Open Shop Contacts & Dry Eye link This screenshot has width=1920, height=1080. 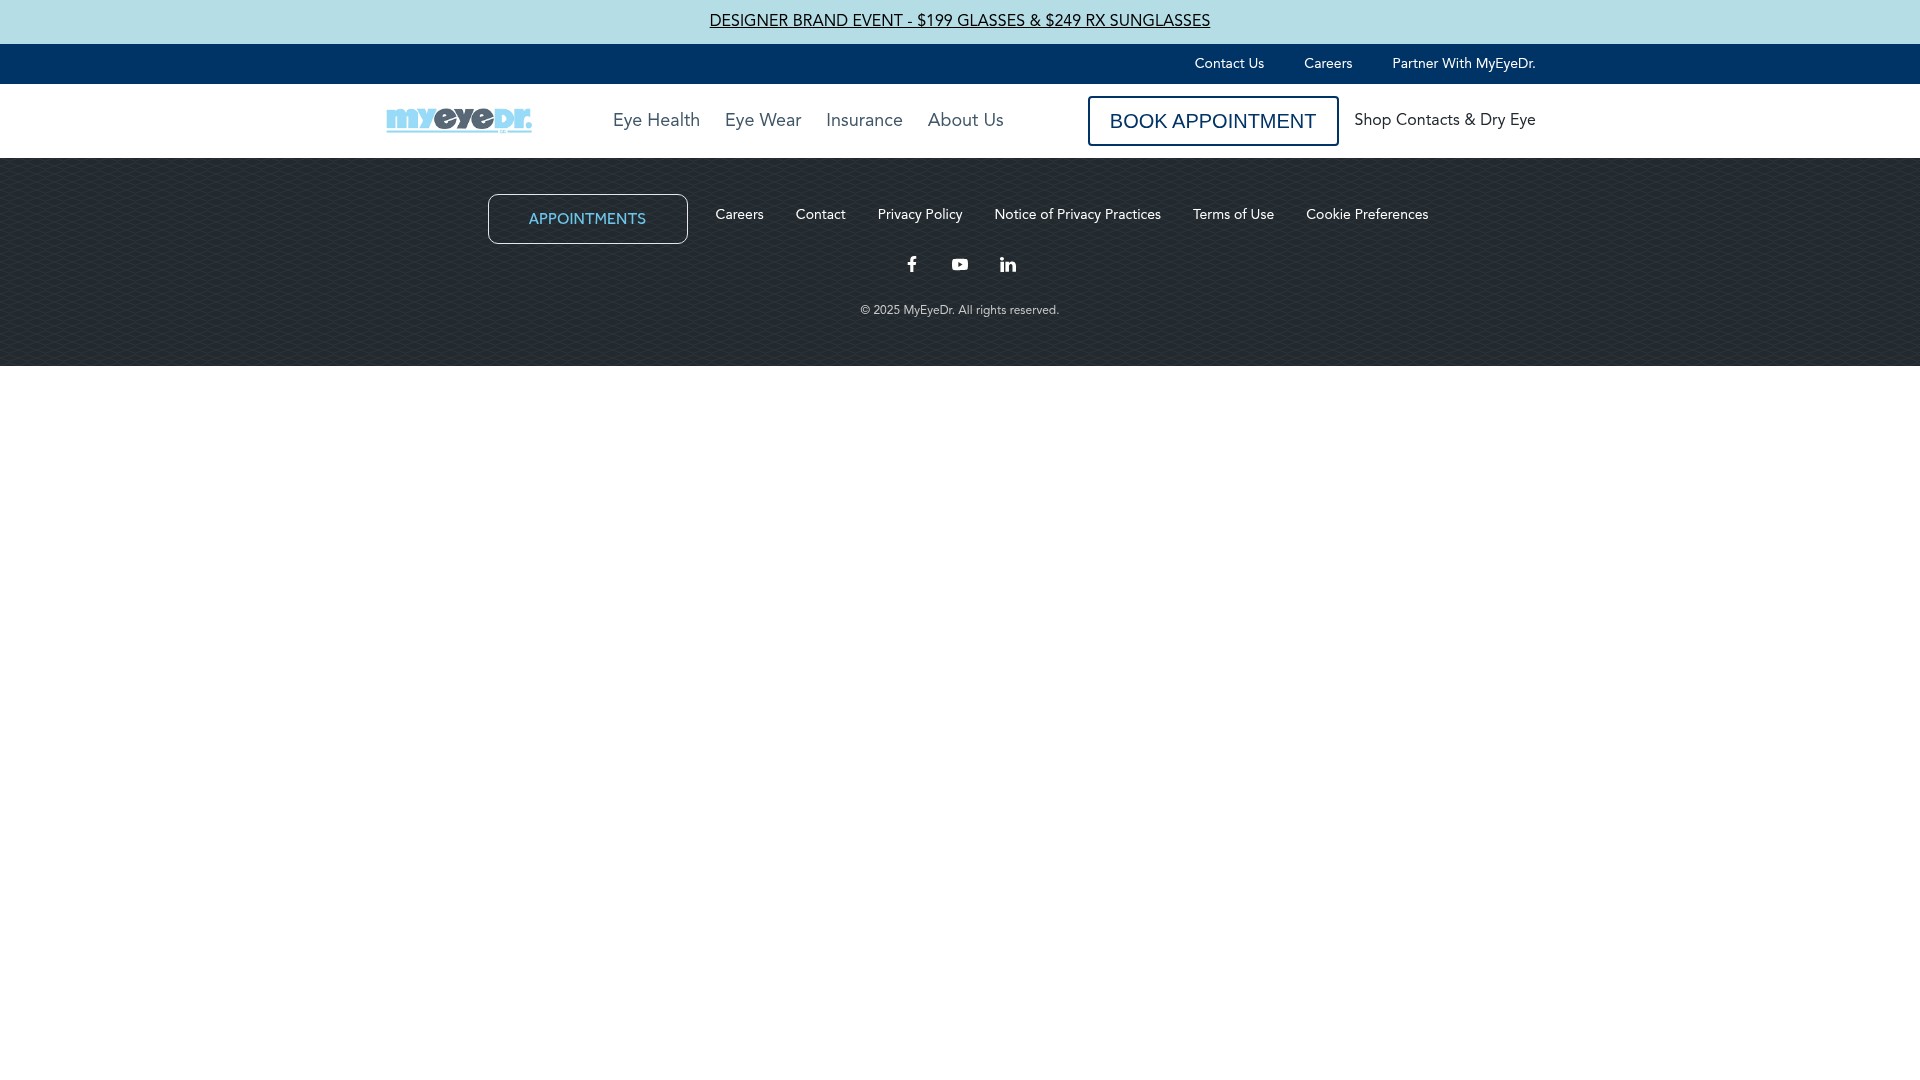[1445, 120]
